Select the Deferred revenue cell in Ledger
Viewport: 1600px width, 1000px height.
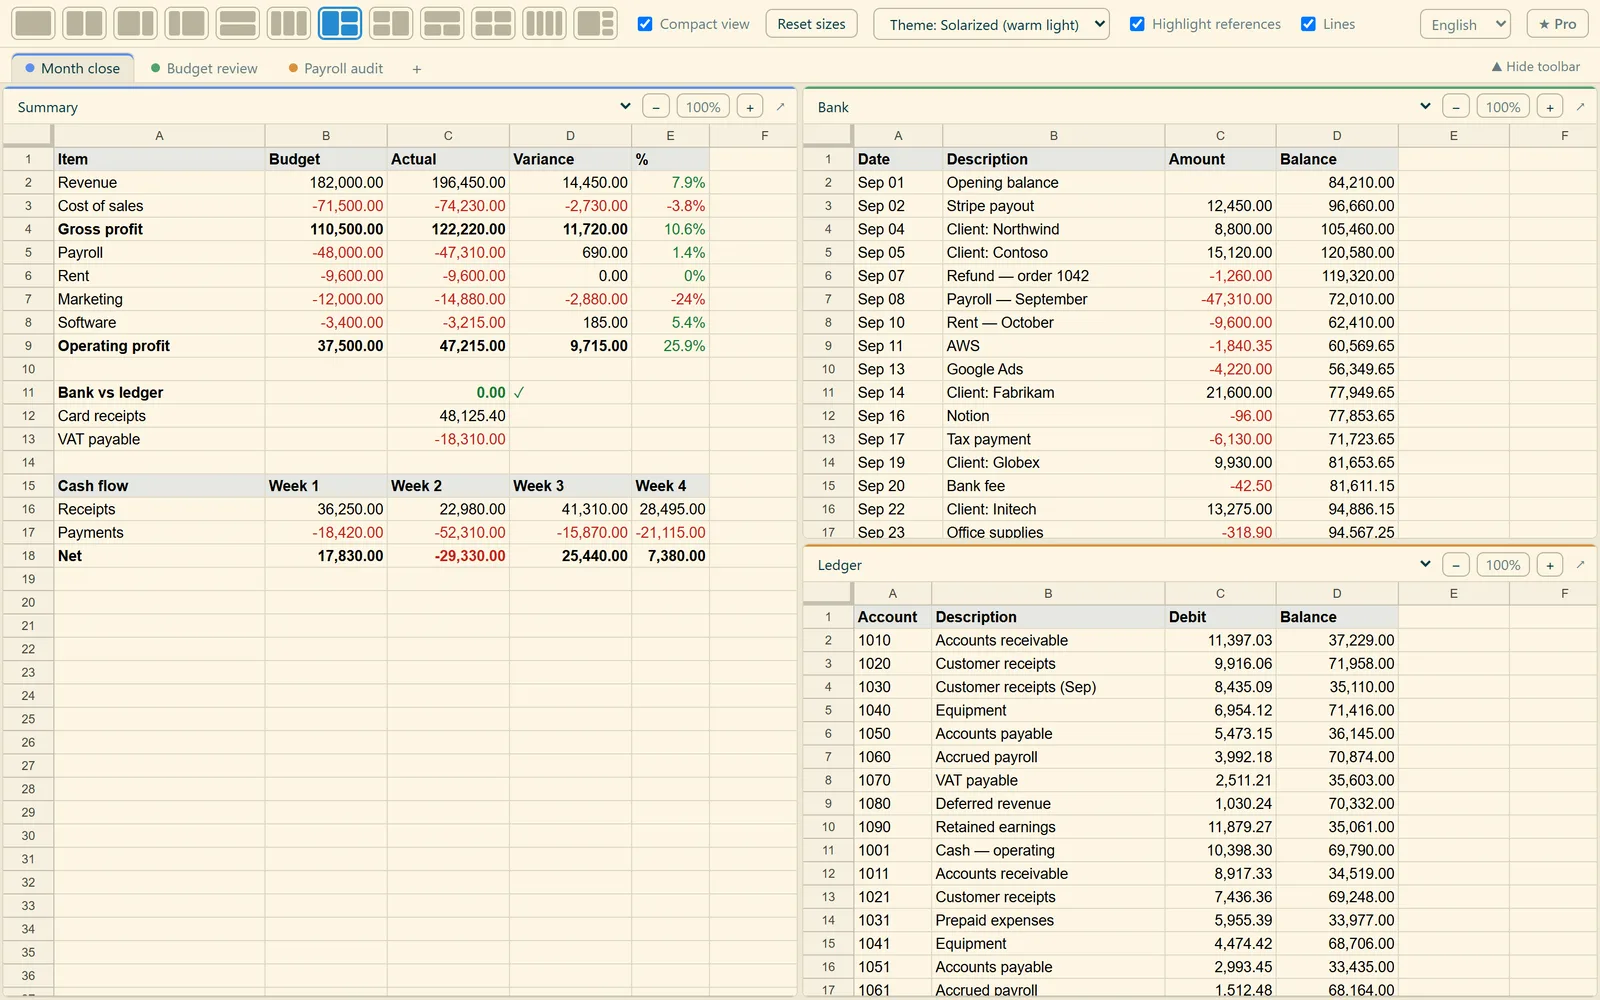pyautogui.click(x=1048, y=804)
